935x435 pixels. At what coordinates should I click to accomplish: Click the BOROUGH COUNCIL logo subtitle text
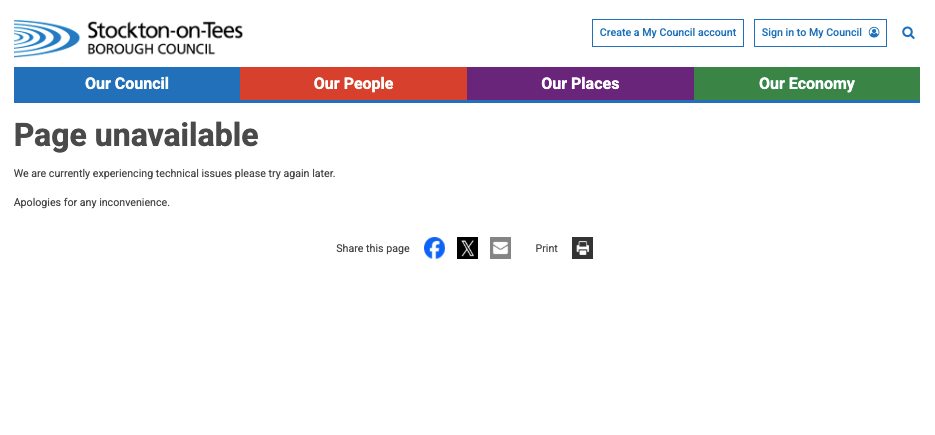[x=150, y=49]
